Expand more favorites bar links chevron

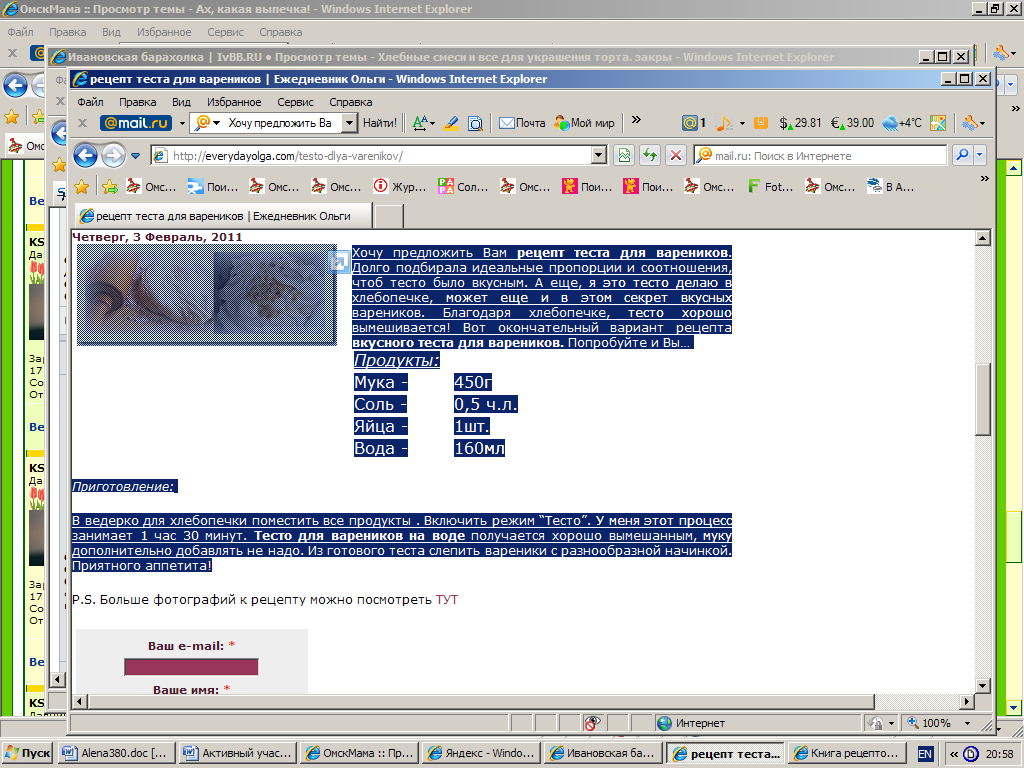[x=985, y=178]
